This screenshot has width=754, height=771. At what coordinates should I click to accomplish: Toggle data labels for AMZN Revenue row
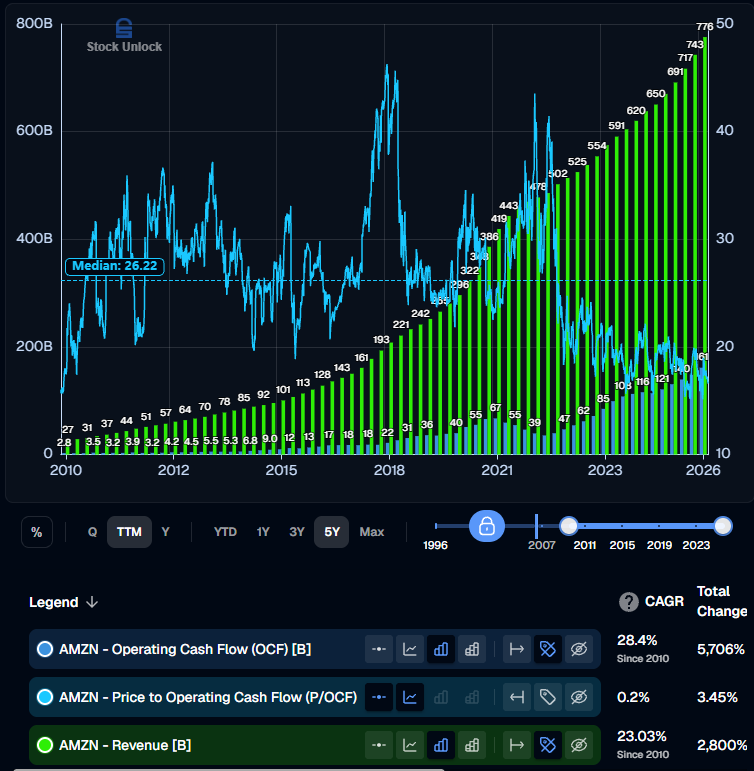(x=547, y=745)
